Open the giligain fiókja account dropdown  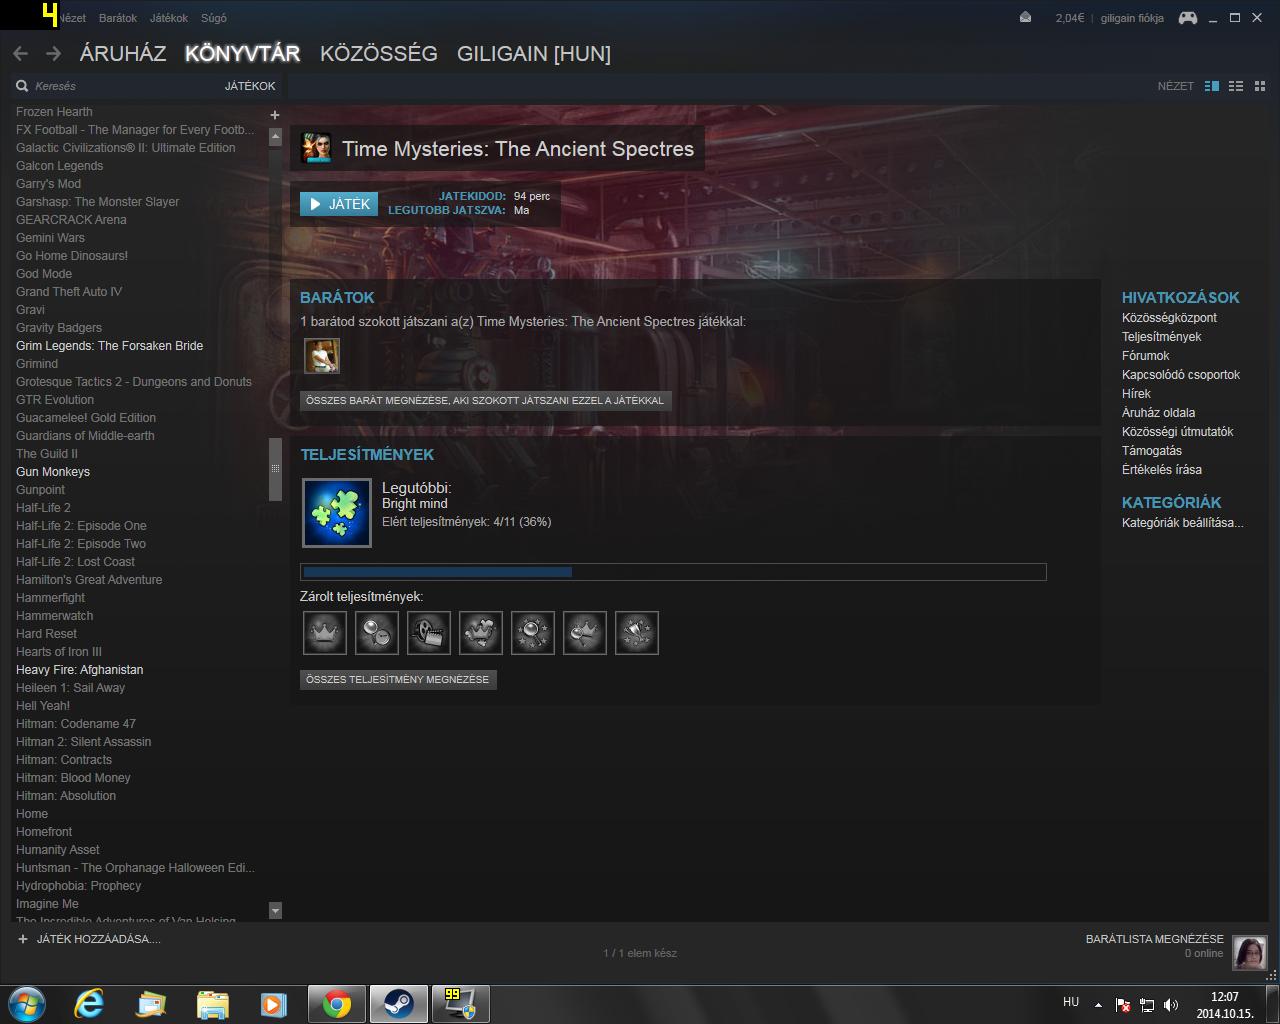point(1132,18)
